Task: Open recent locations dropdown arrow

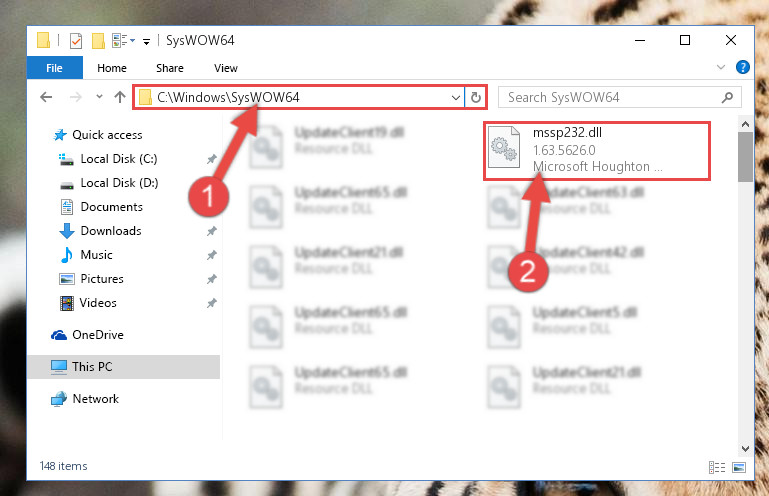Action: point(100,97)
